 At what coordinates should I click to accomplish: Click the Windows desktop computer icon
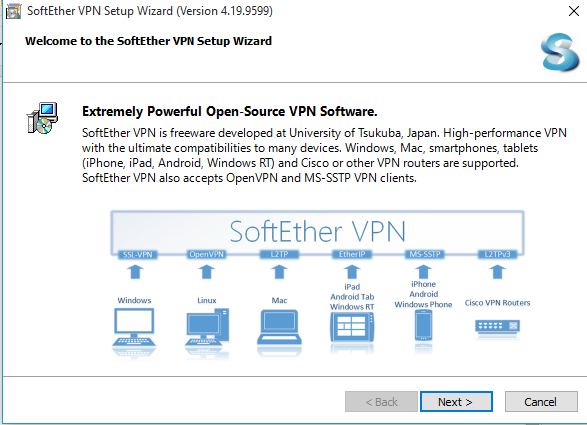[x=134, y=327]
